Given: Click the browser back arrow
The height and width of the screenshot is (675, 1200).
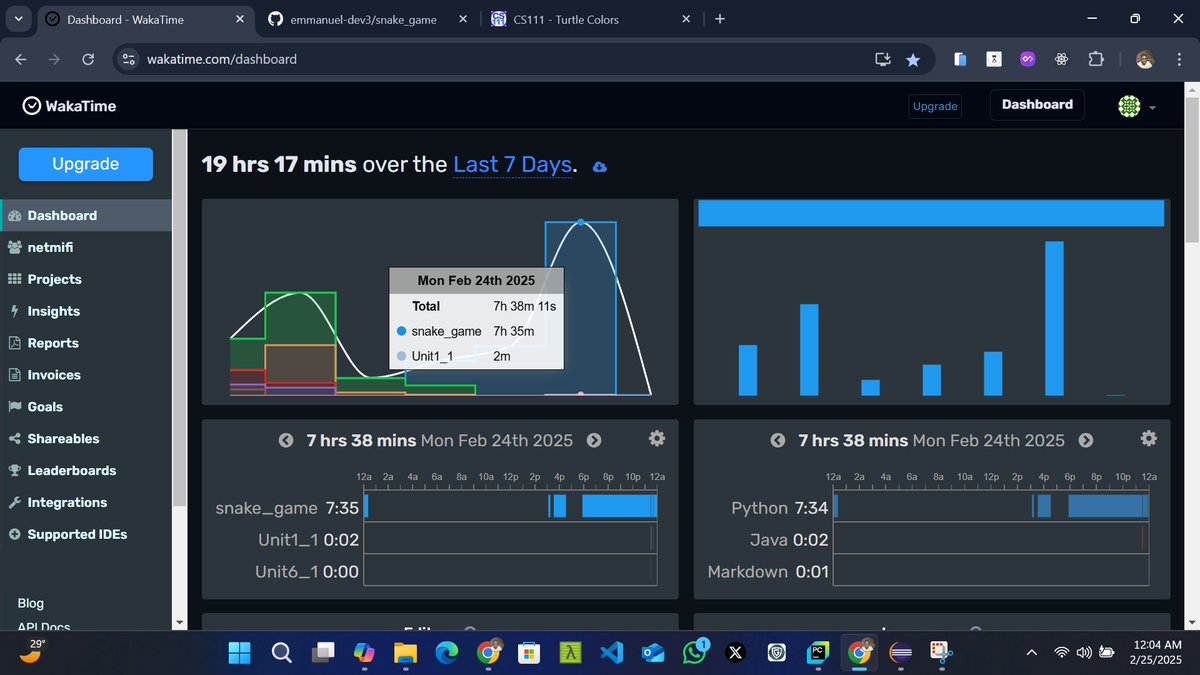Looking at the screenshot, I should pos(21,59).
